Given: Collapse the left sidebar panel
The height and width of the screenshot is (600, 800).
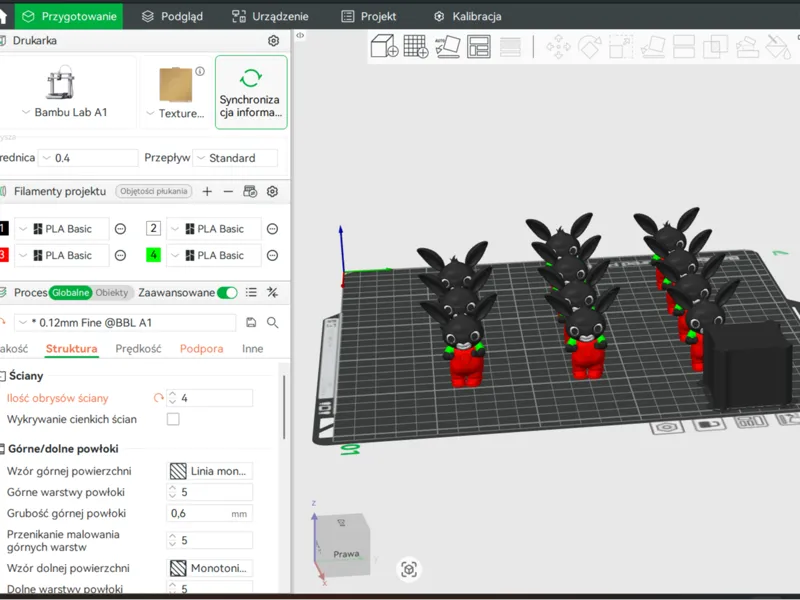Looking at the screenshot, I should pos(300,35).
